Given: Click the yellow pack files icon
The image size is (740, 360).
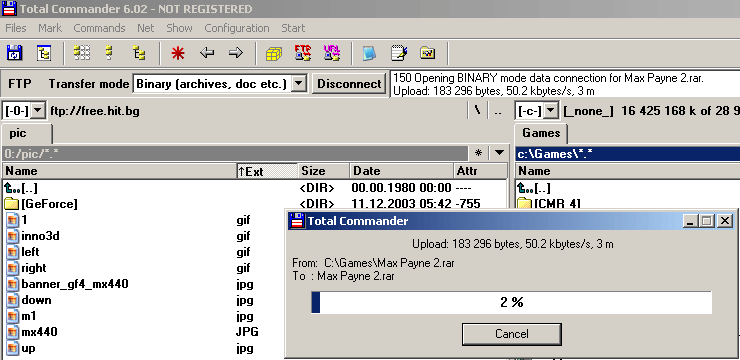Looking at the screenshot, I should [274, 53].
